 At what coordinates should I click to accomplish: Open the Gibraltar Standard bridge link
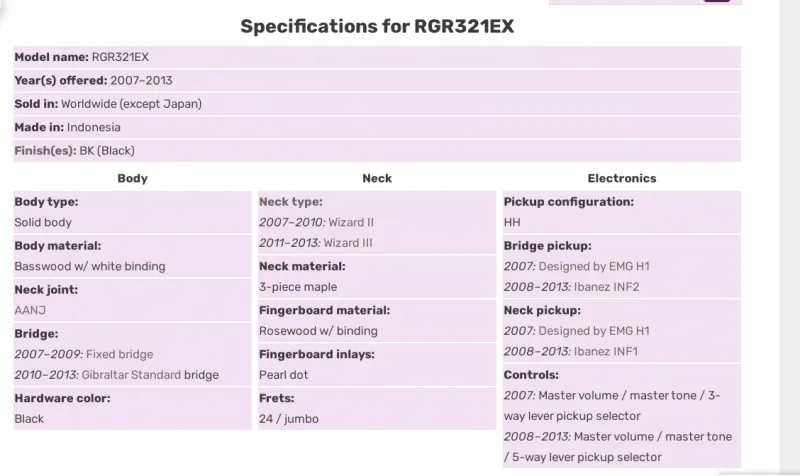pyautogui.click(x=131, y=375)
